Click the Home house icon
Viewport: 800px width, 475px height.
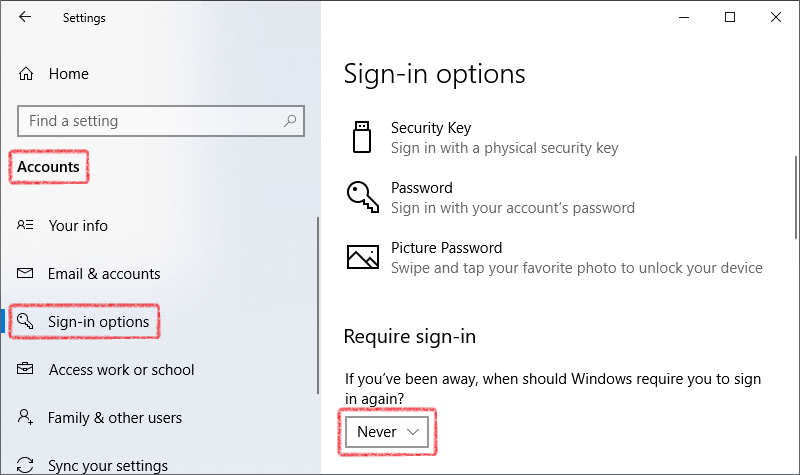[26, 74]
